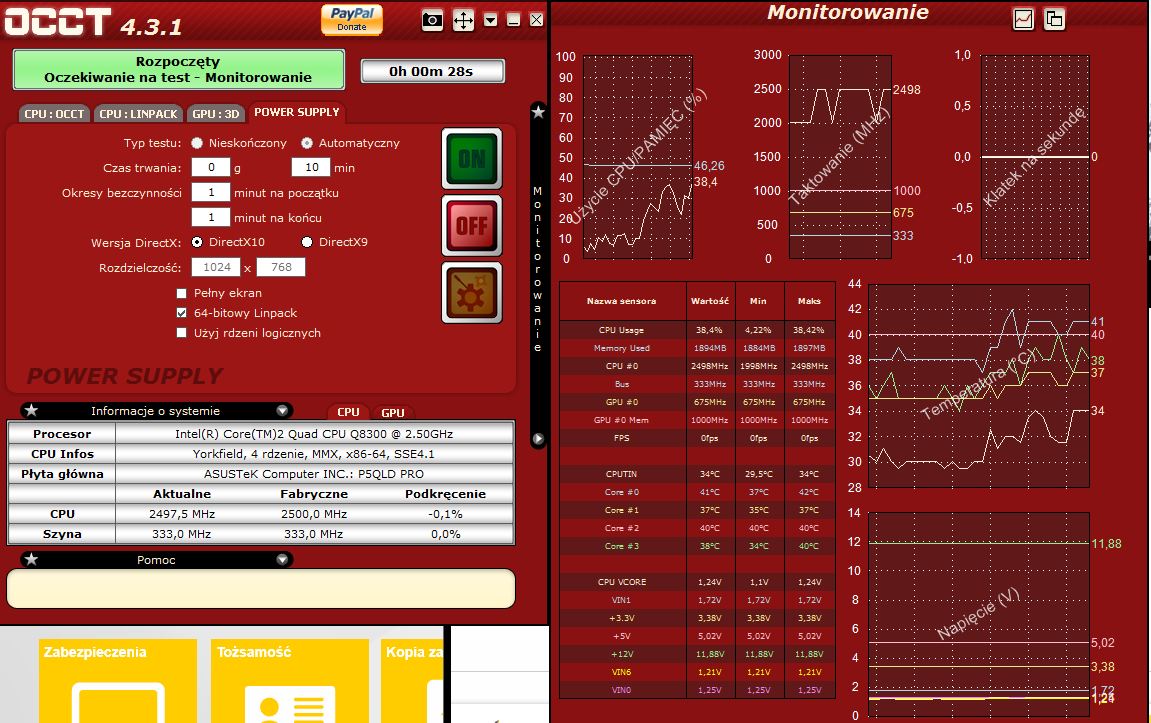Viewport: 1151px width, 723px height.
Task: Collapse the Monitorowanie side panel arrow
Action: pyautogui.click(x=538, y=439)
